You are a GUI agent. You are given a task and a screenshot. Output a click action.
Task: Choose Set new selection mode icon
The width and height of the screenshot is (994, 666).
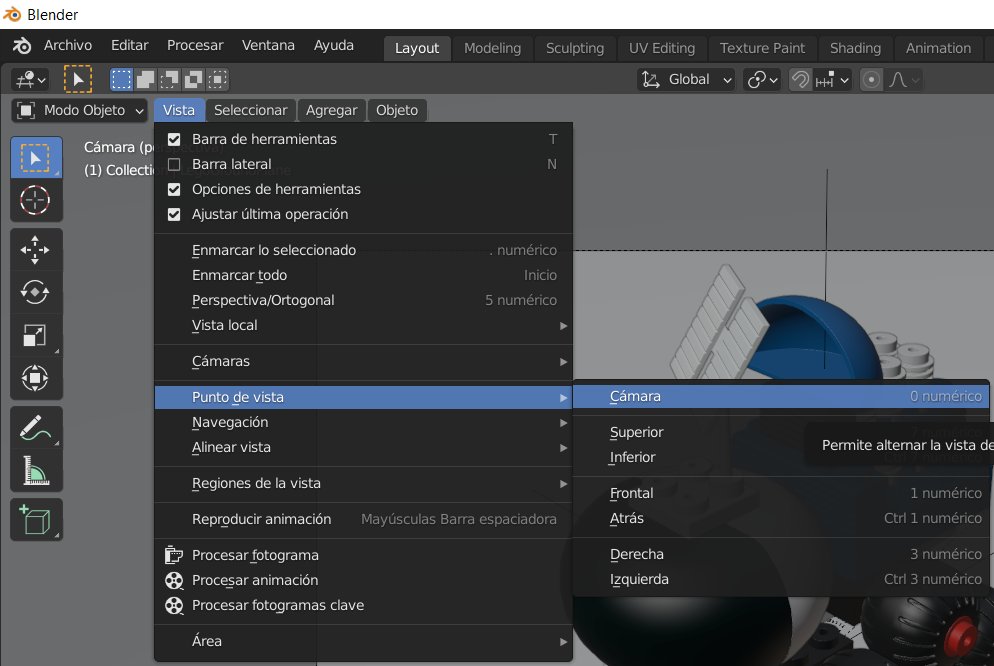coord(121,80)
